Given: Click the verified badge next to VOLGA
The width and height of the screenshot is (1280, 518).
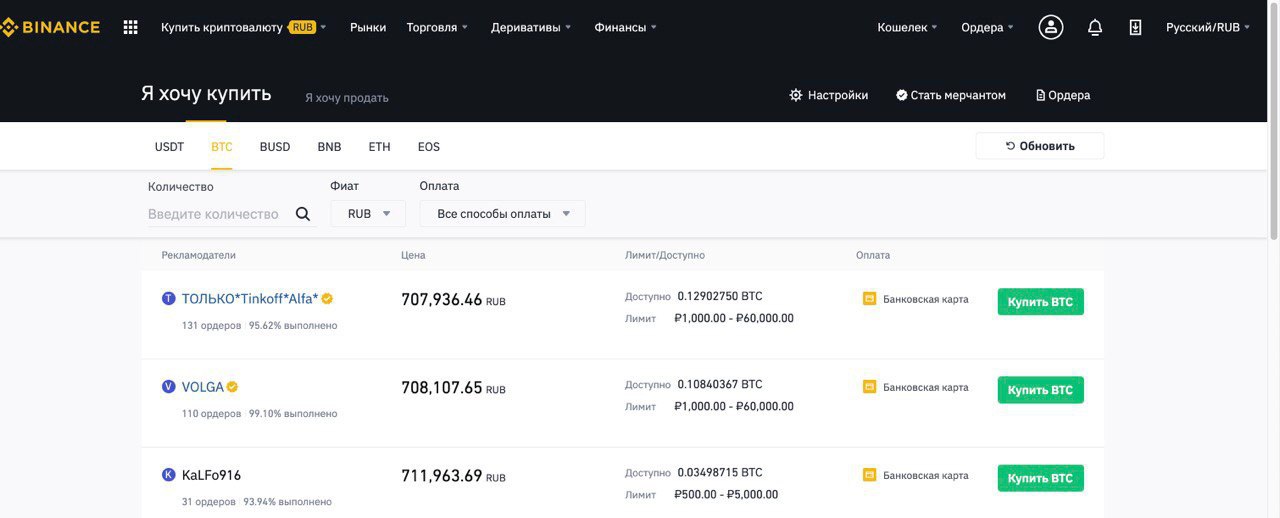Looking at the screenshot, I should [x=232, y=387].
